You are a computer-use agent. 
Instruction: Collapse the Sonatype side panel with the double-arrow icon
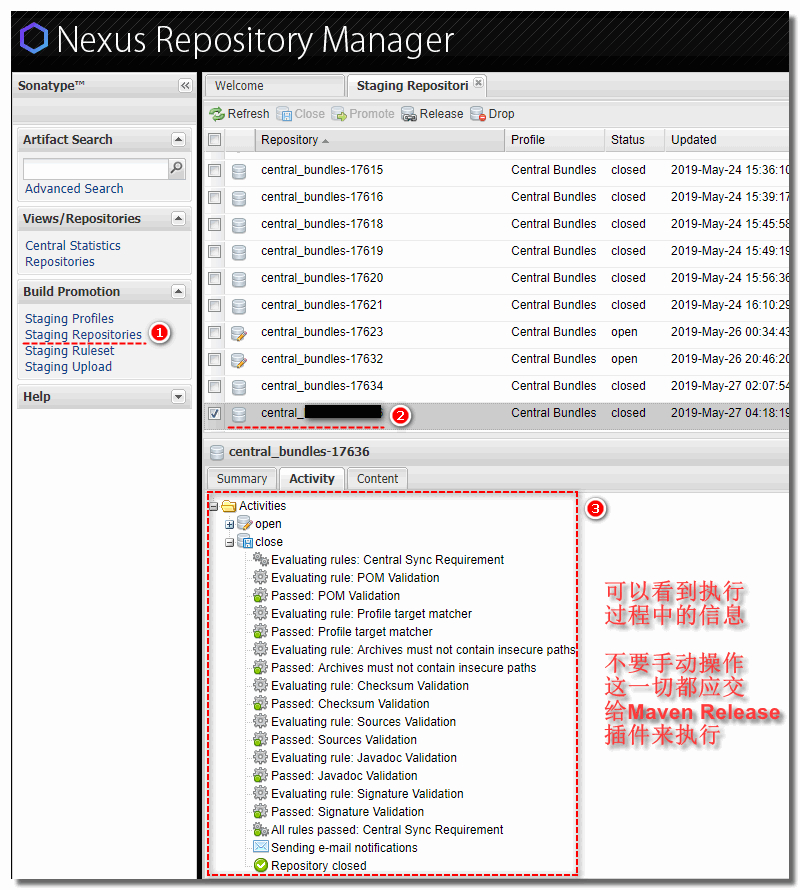click(185, 86)
